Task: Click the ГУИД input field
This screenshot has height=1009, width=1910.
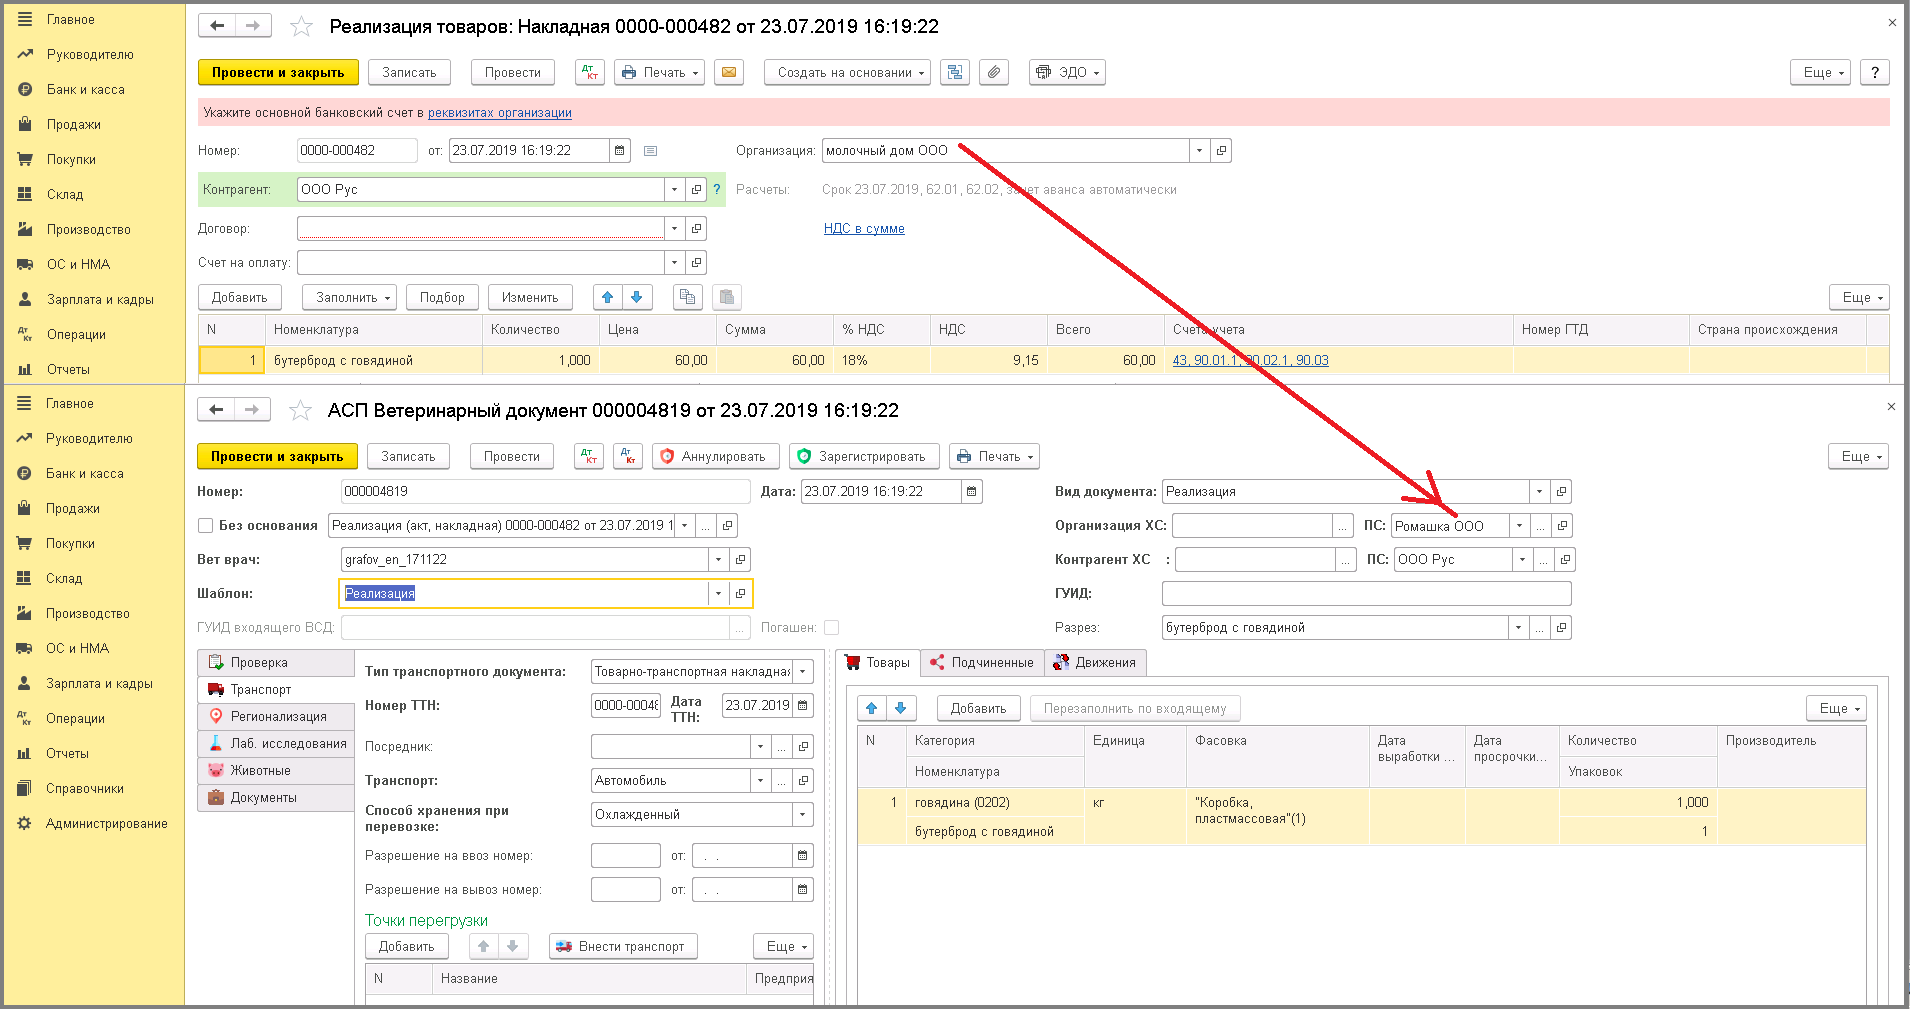Action: (1366, 593)
